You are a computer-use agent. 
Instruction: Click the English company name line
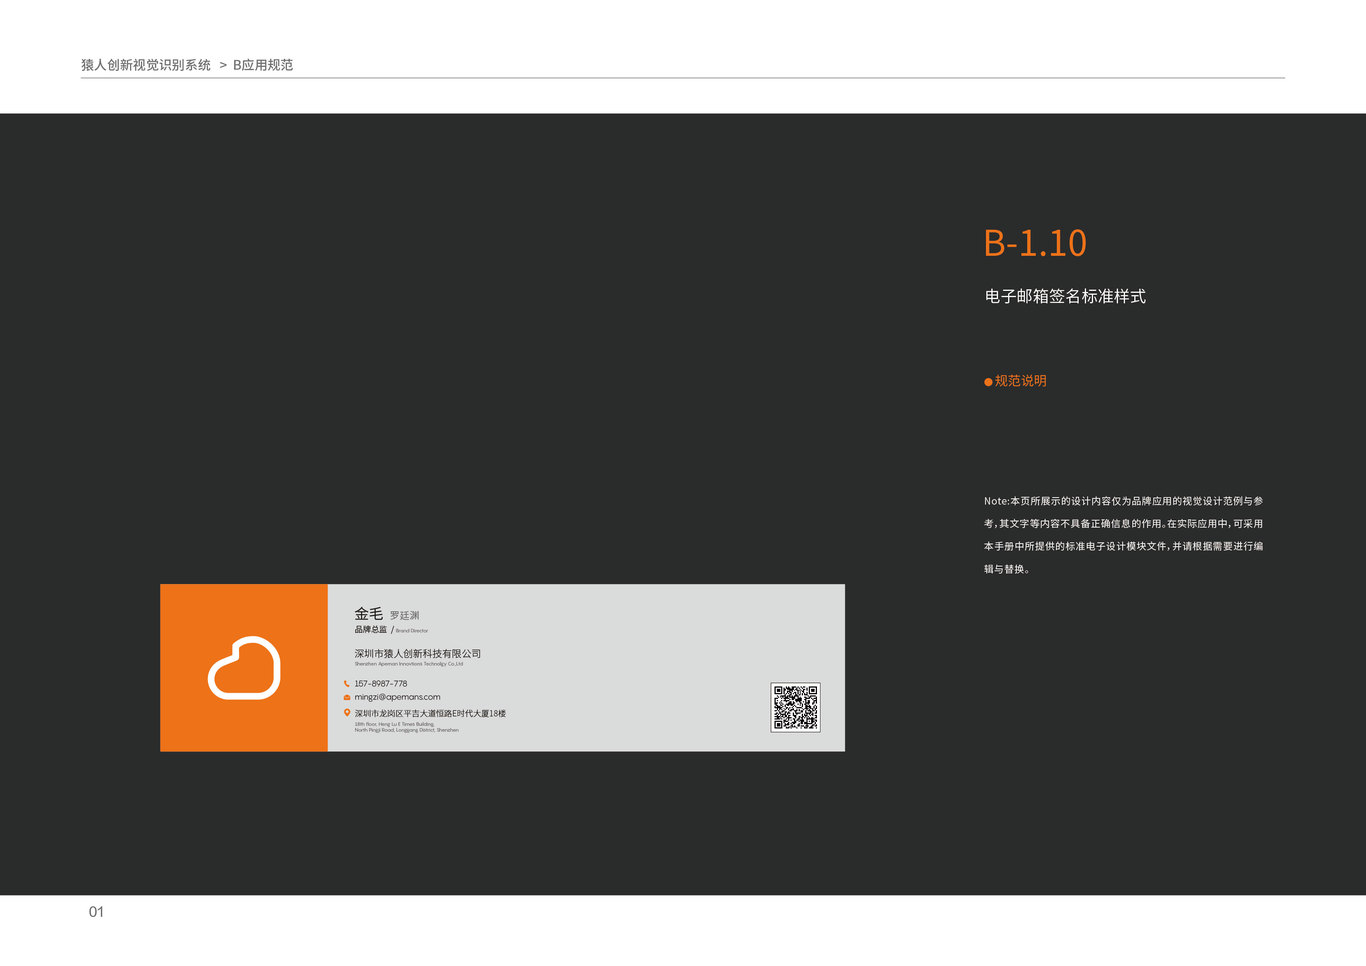(409, 664)
